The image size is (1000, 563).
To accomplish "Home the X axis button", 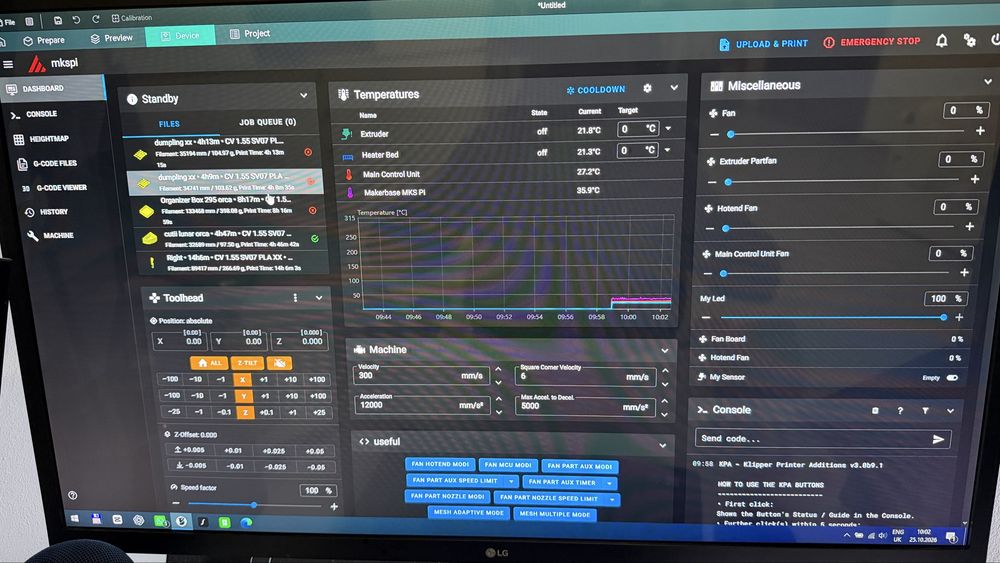I will 242,379.
